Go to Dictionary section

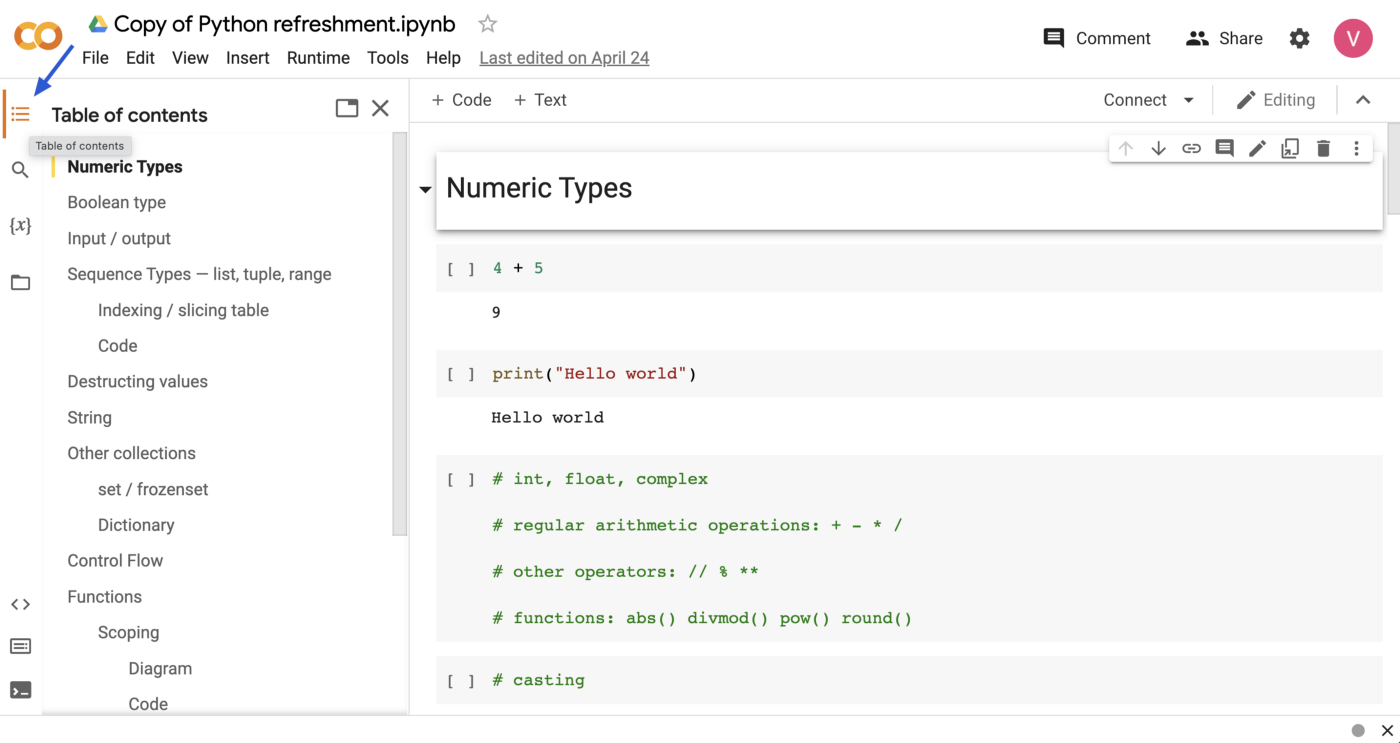pyautogui.click(x=136, y=525)
